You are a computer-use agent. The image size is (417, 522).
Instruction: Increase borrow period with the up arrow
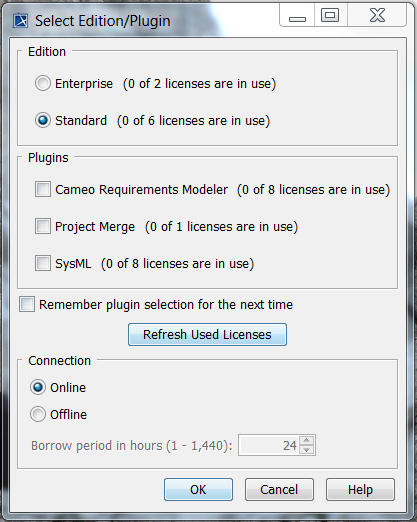tap(307, 440)
